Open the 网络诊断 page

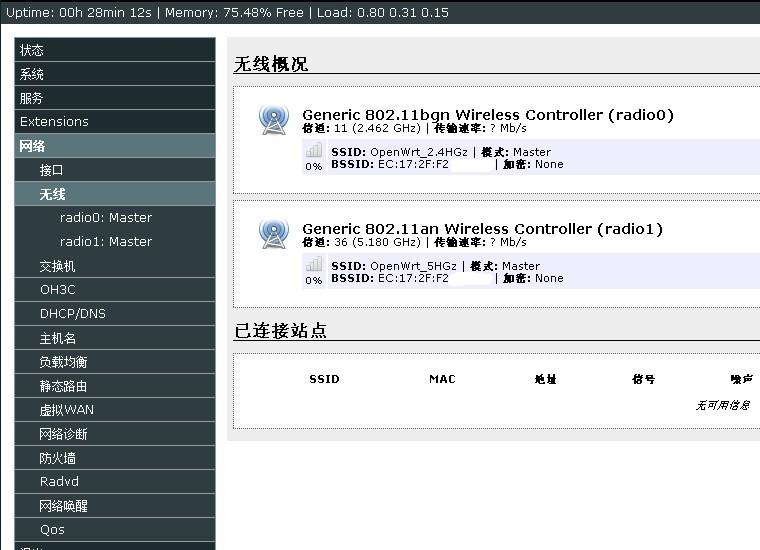115,434
